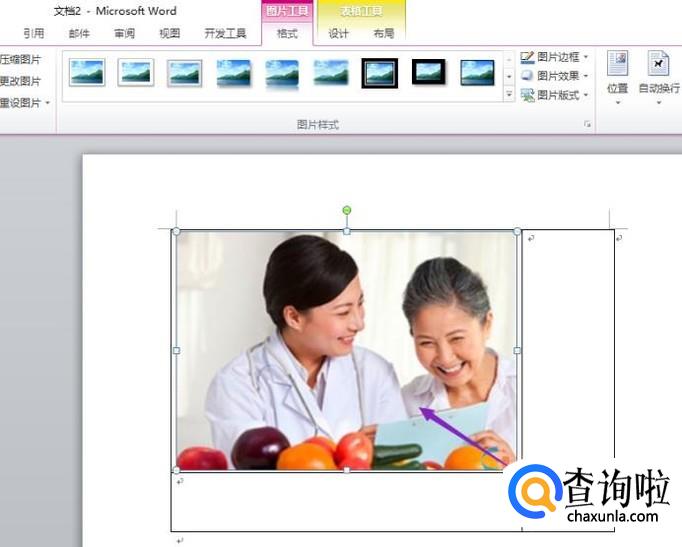This screenshot has height=547, width=682.
Task: Click the photo of the doctor and patient
Action: click(x=346, y=350)
